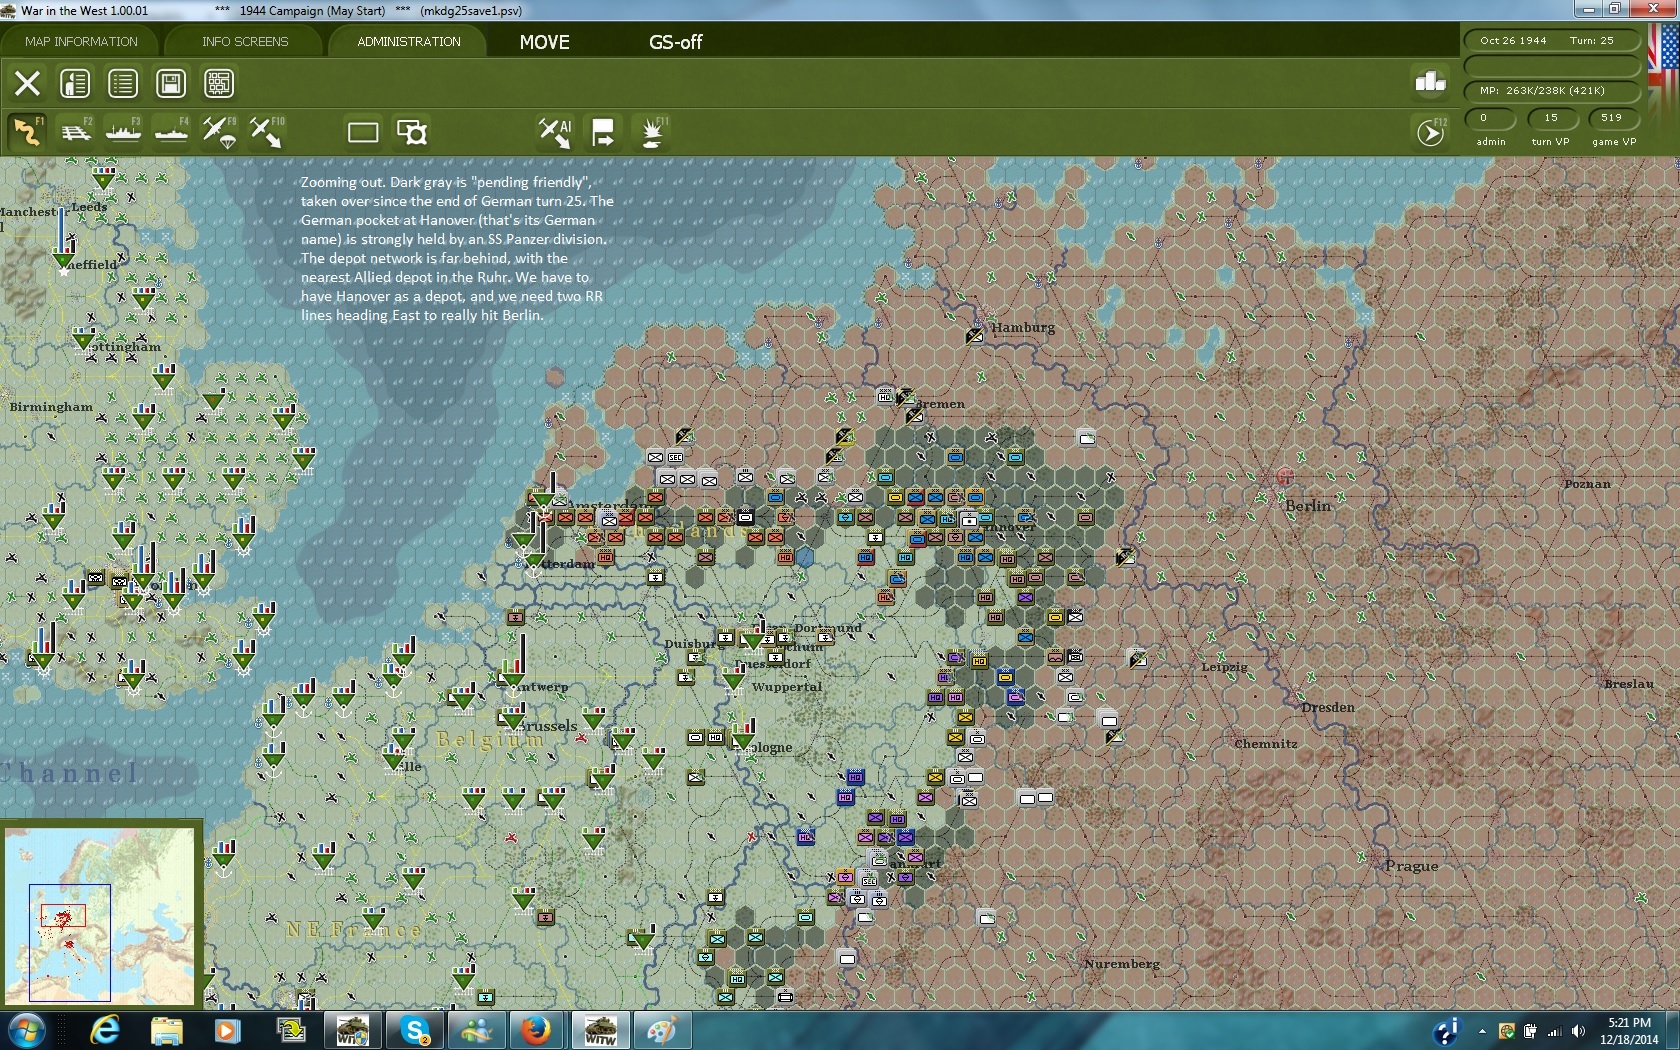
Task: Open the Map Information tab
Action: 81,42
